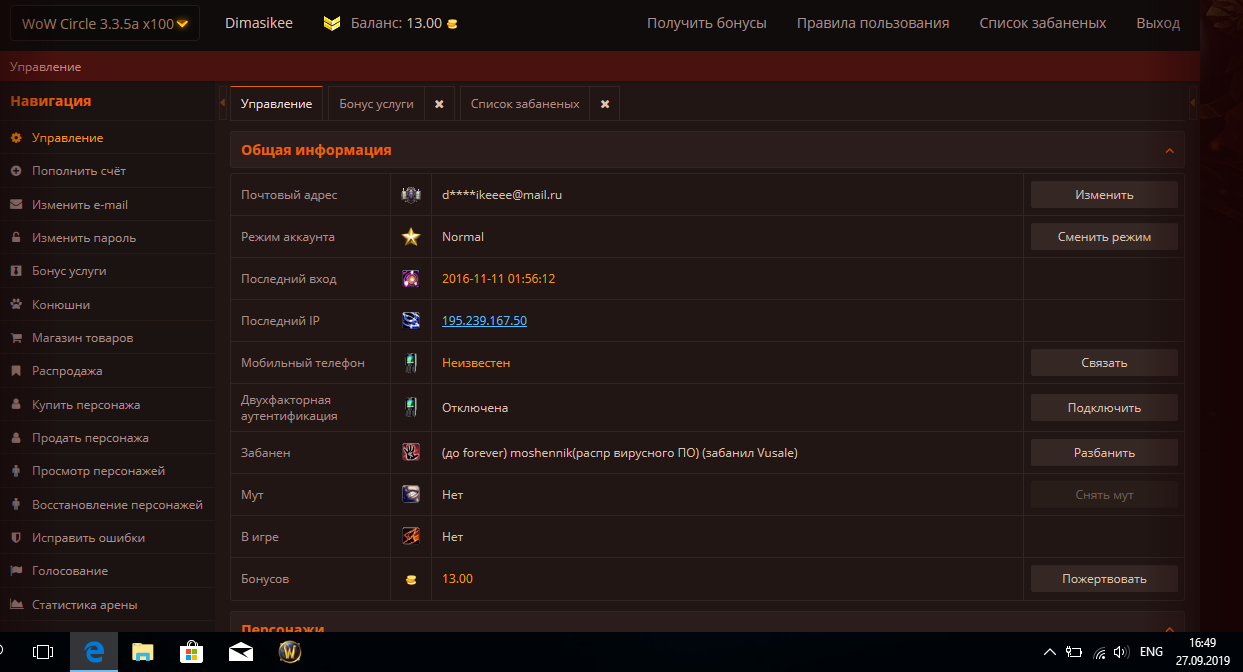This screenshot has height=672, width=1243.
Task: Click the gold coin icon in Бонусов row
Action: click(x=411, y=579)
